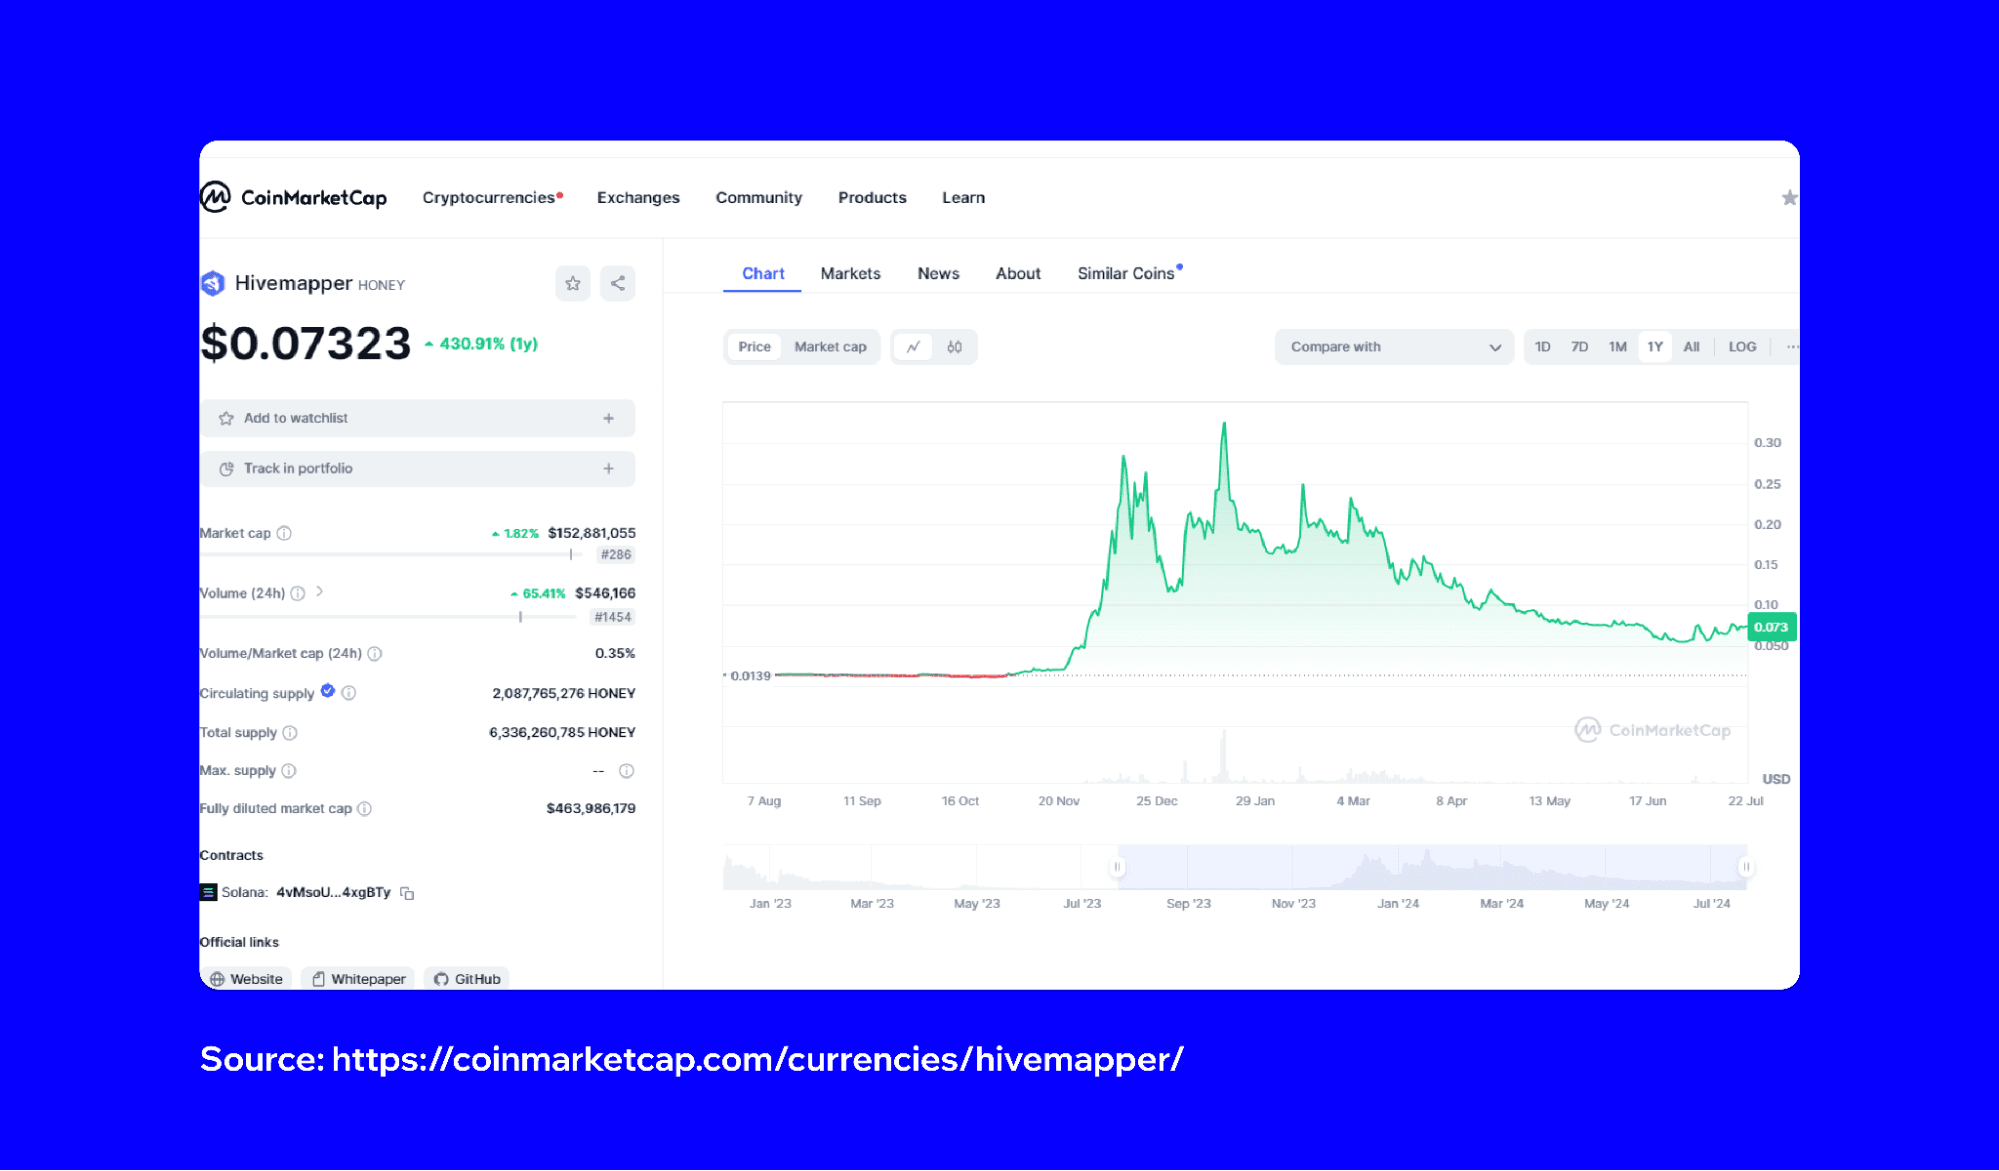1999x1171 pixels.
Task: Open the Exchanges menu
Action: pos(638,197)
